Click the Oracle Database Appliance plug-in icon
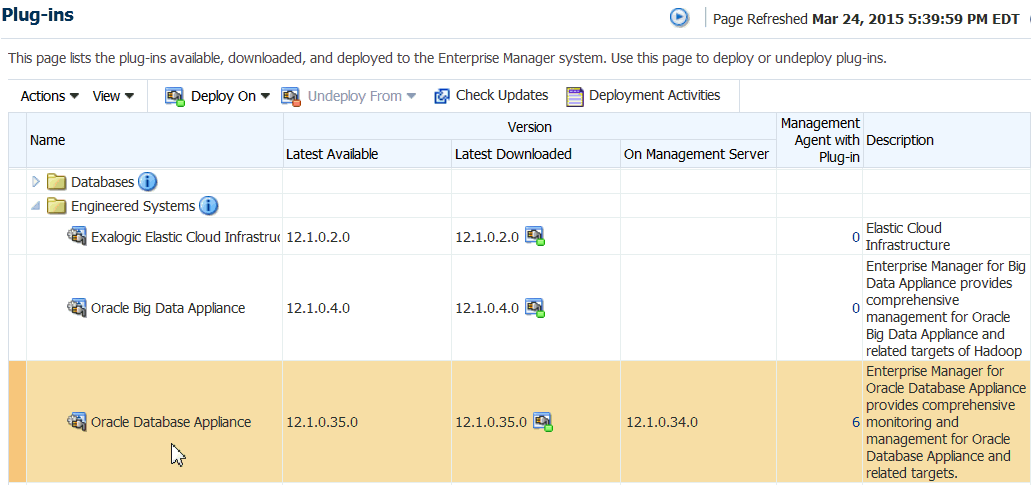 (x=77, y=422)
